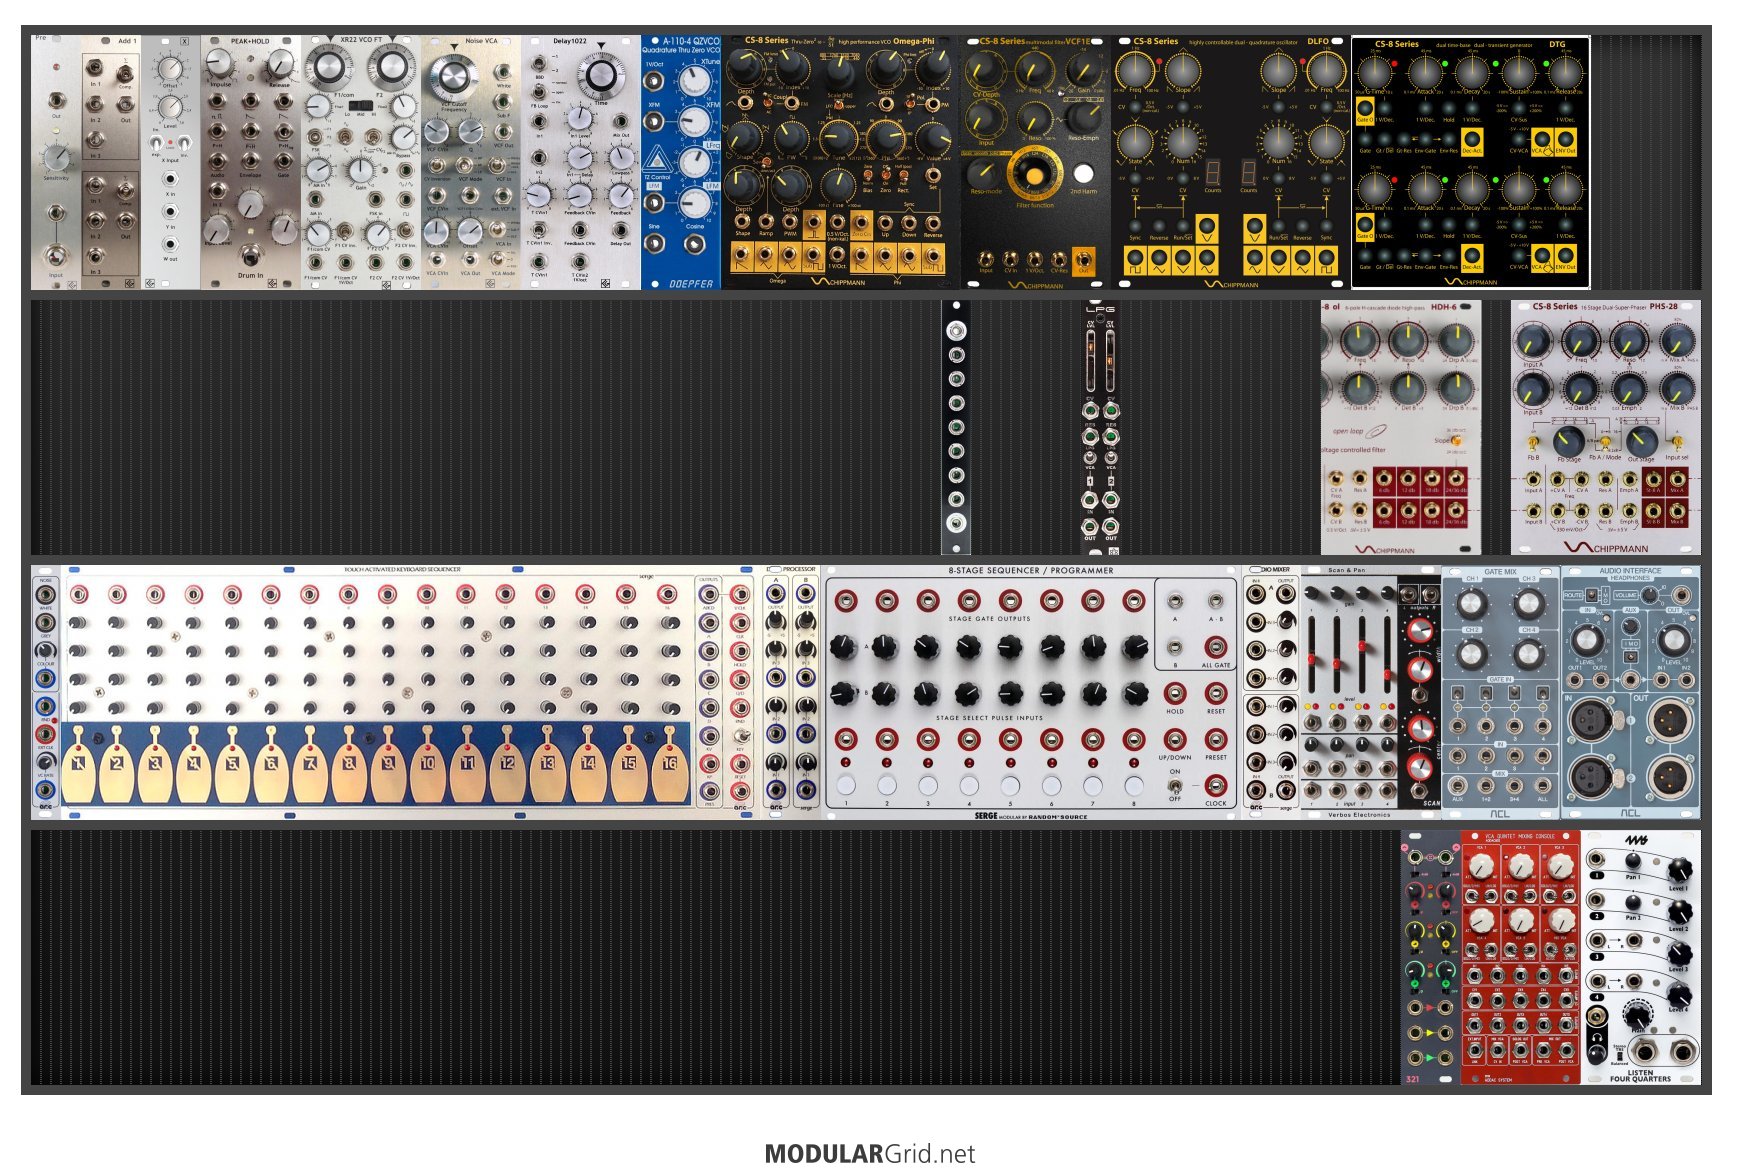Image resolution: width=1742 pixels, height=1175 pixels.
Task: Select the red VCA Quintet Mixing Console module
Action: pyautogui.click(x=1521, y=957)
